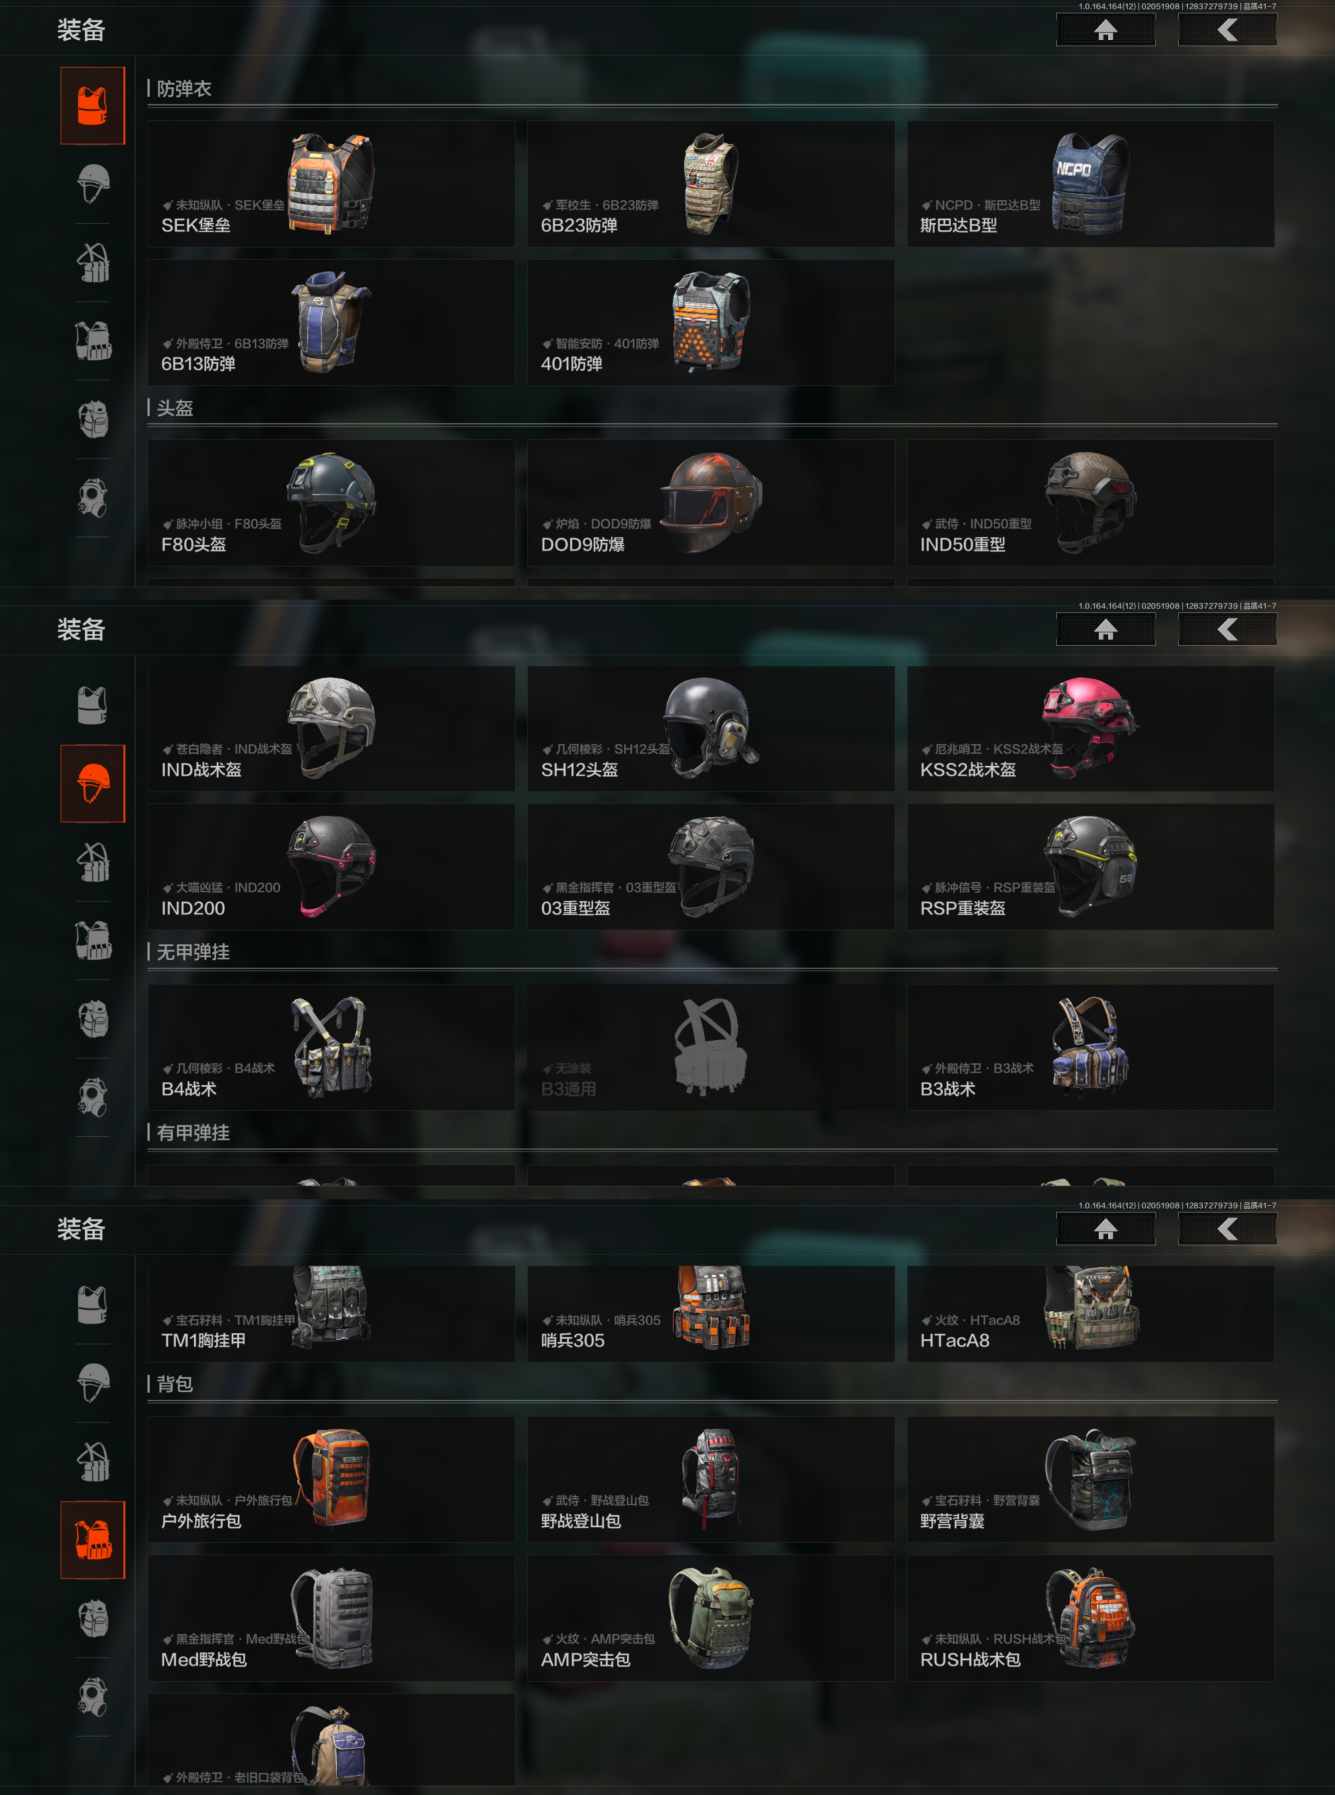Select the 6B13防弹 vest card

tap(331, 323)
